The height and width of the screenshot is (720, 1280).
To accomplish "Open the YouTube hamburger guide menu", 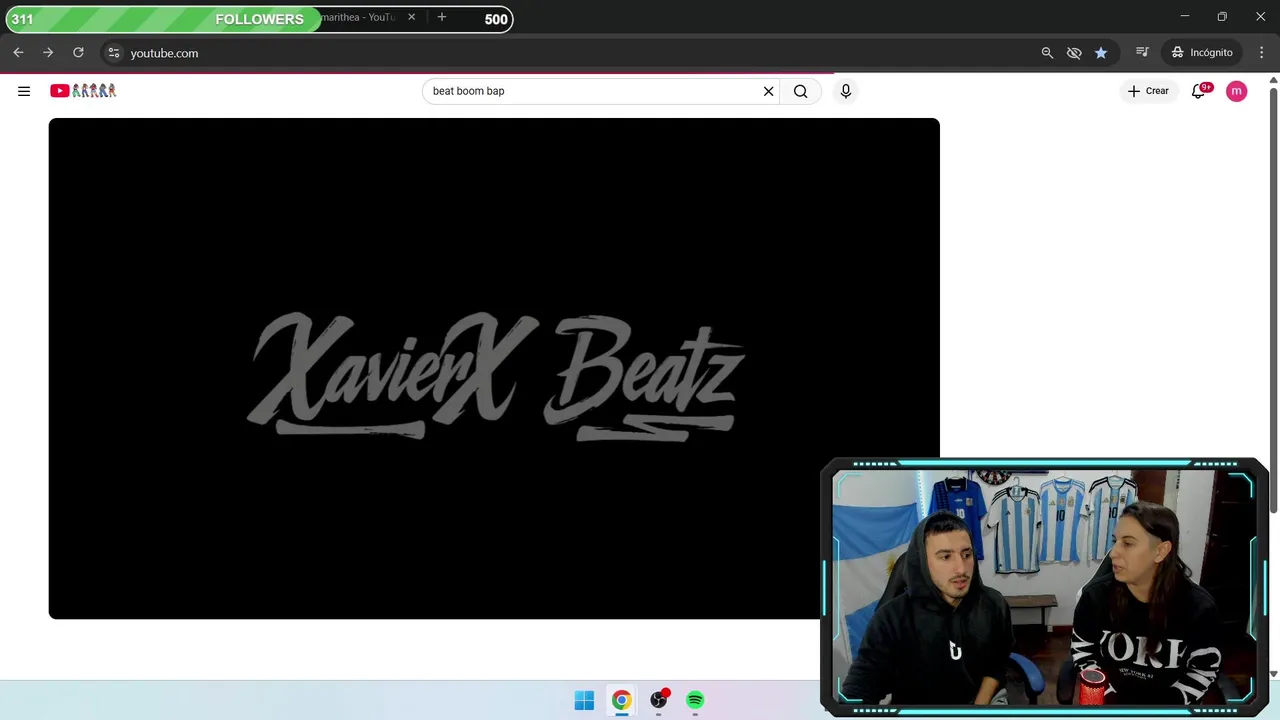I will [24, 91].
